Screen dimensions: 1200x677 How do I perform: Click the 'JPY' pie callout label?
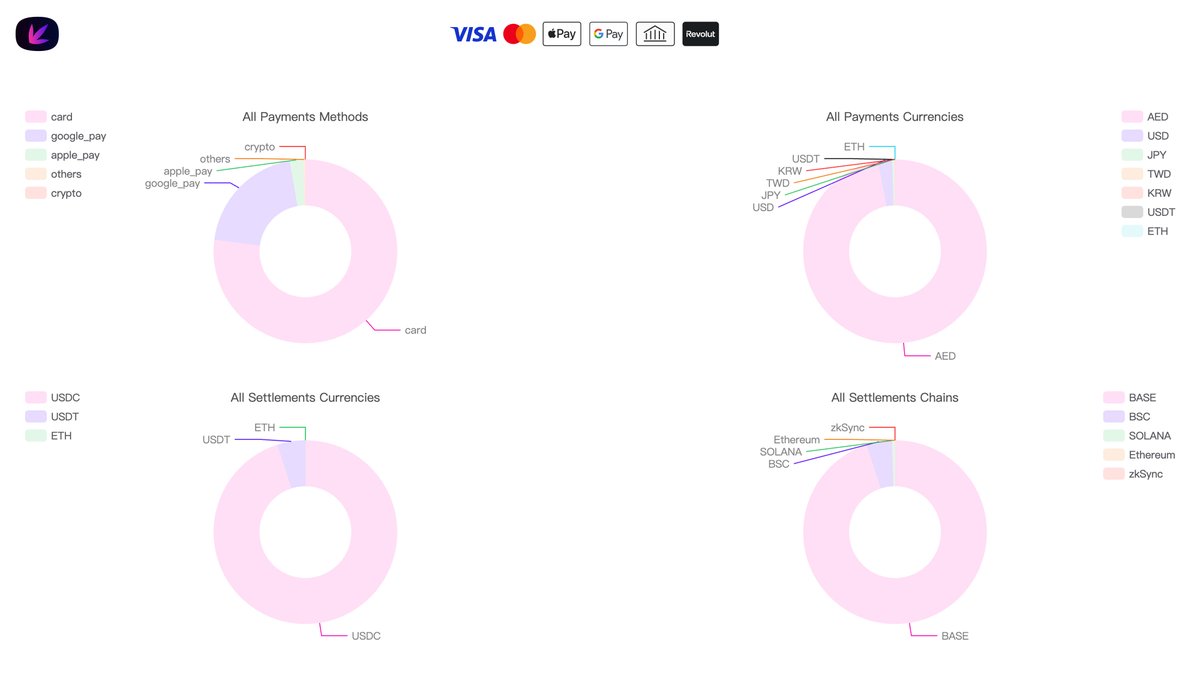771,195
